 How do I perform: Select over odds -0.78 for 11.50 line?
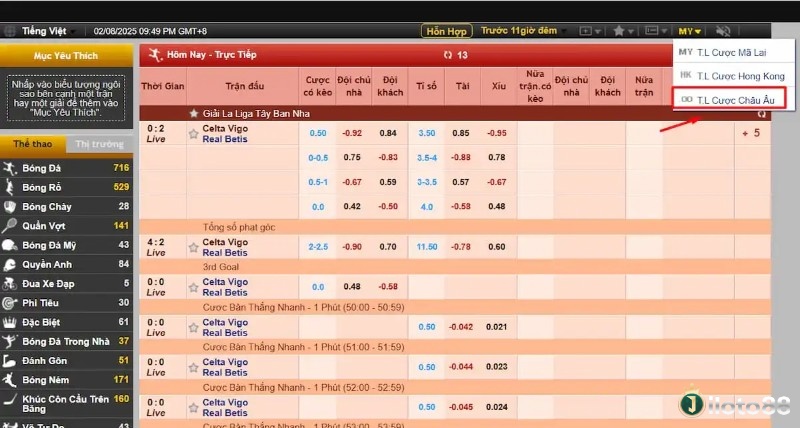point(461,247)
